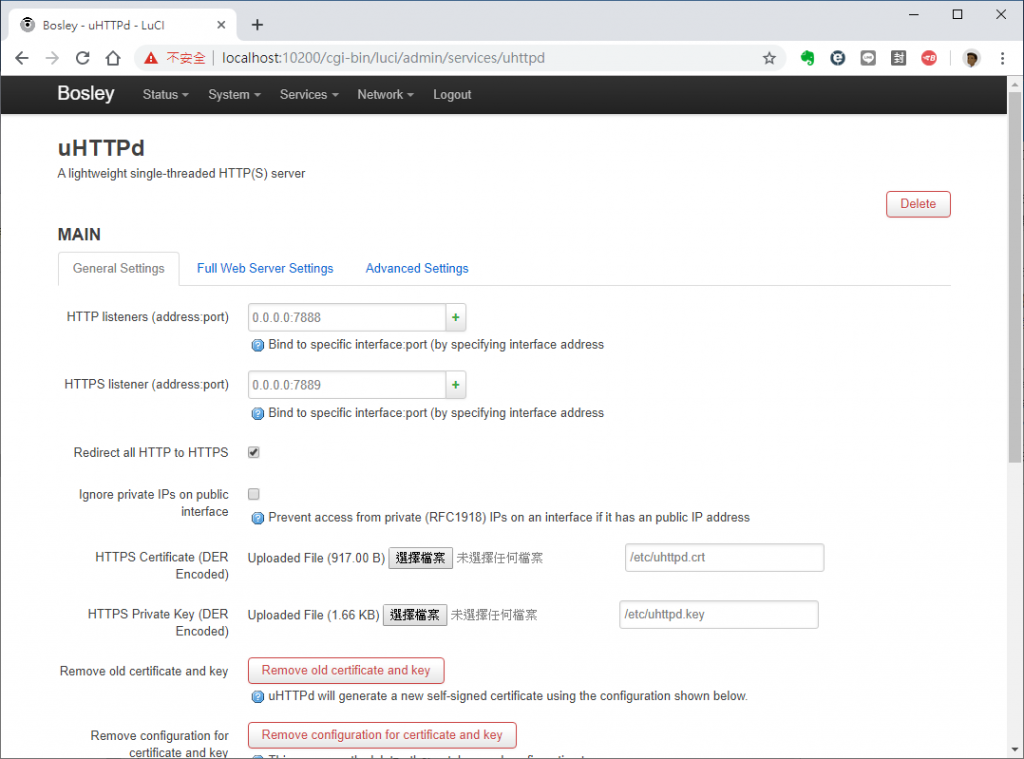This screenshot has width=1024, height=759.
Task: Click the uHTTPd page heading
Action: pos(101,148)
